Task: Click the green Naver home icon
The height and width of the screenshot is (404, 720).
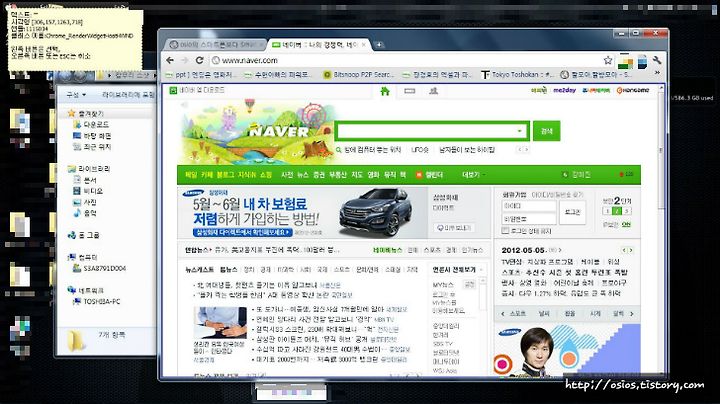Action: click(x=385, y=91)
